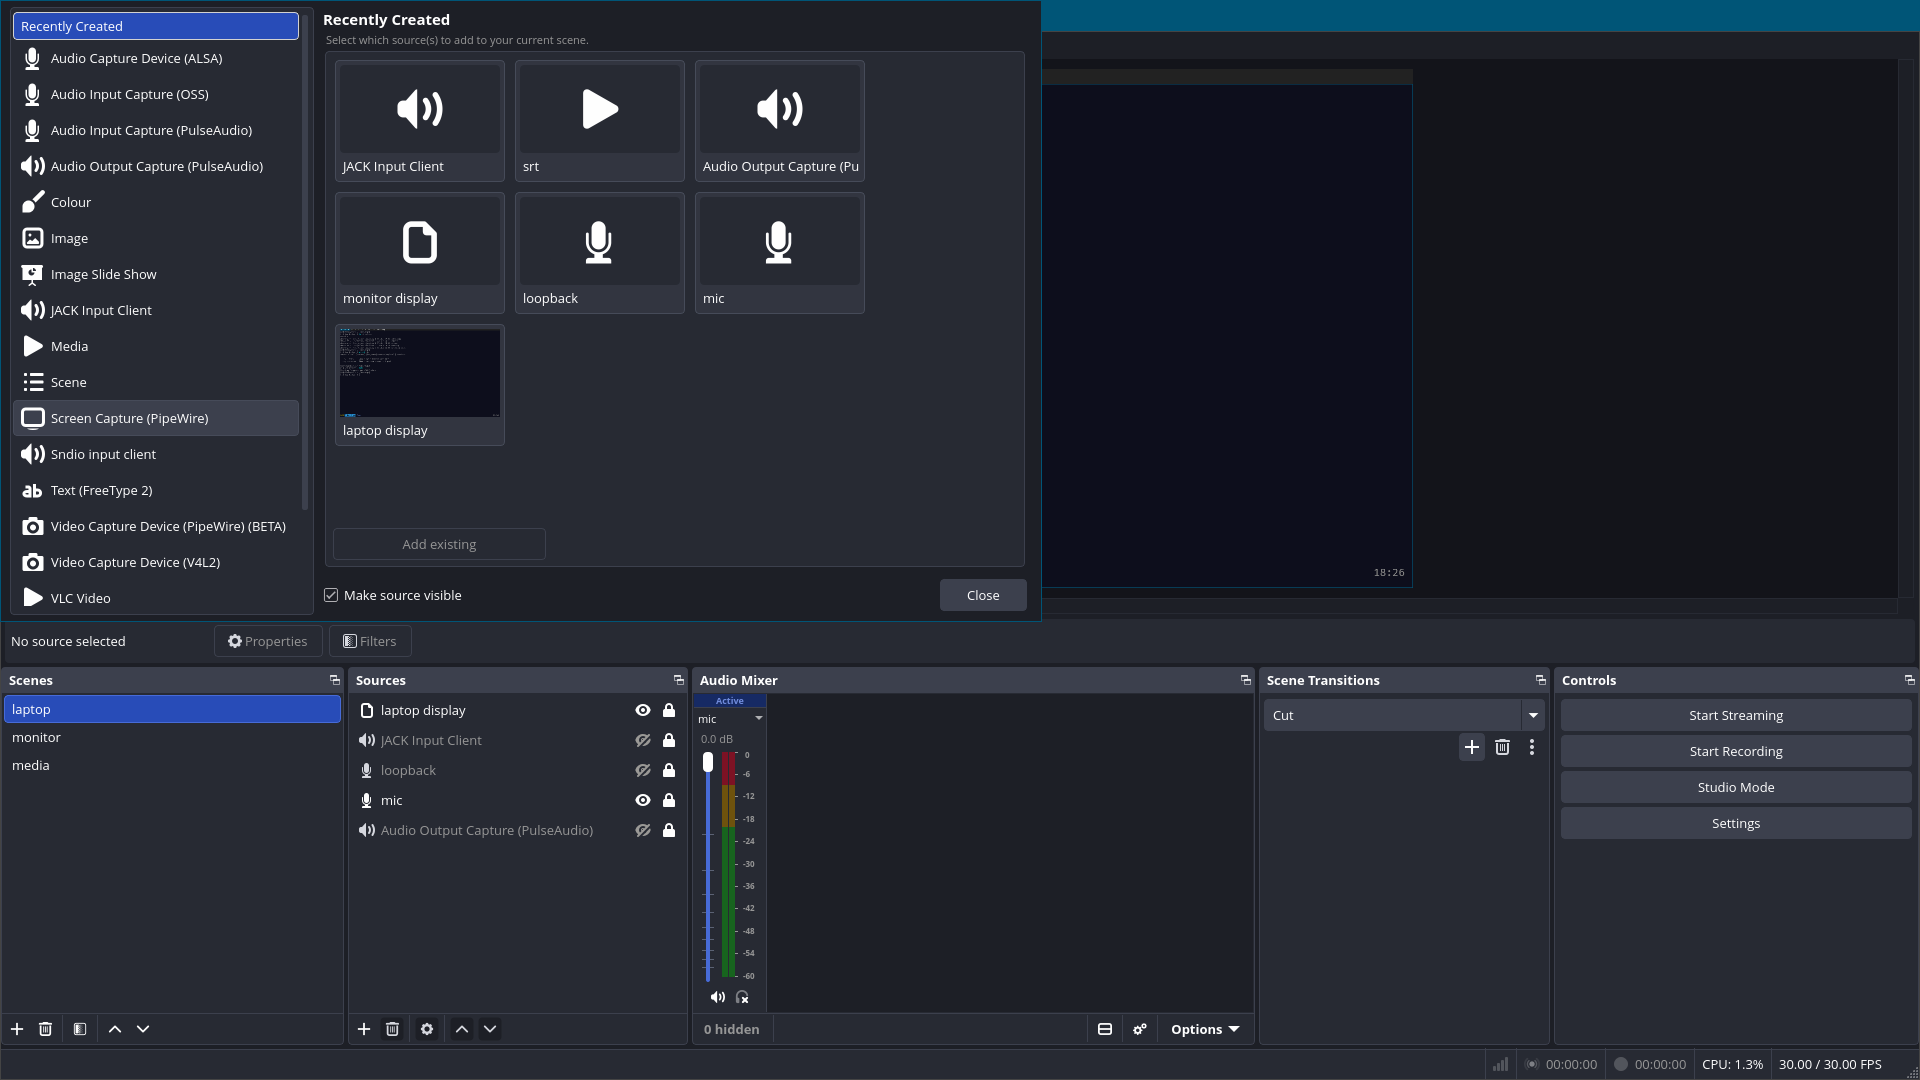Viewport: 1920px width, 1080px height.
Task: Delete selected source trash icon
Action: [x=392, y=1029]
